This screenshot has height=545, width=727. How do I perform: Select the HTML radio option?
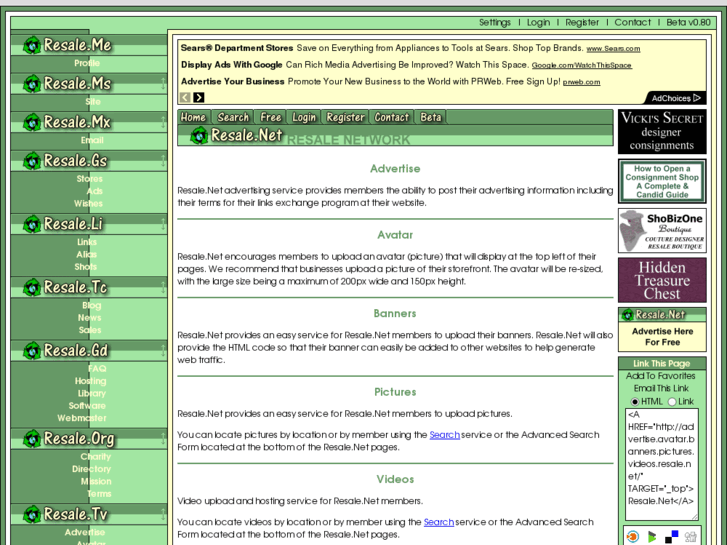(x=635, y=402)
